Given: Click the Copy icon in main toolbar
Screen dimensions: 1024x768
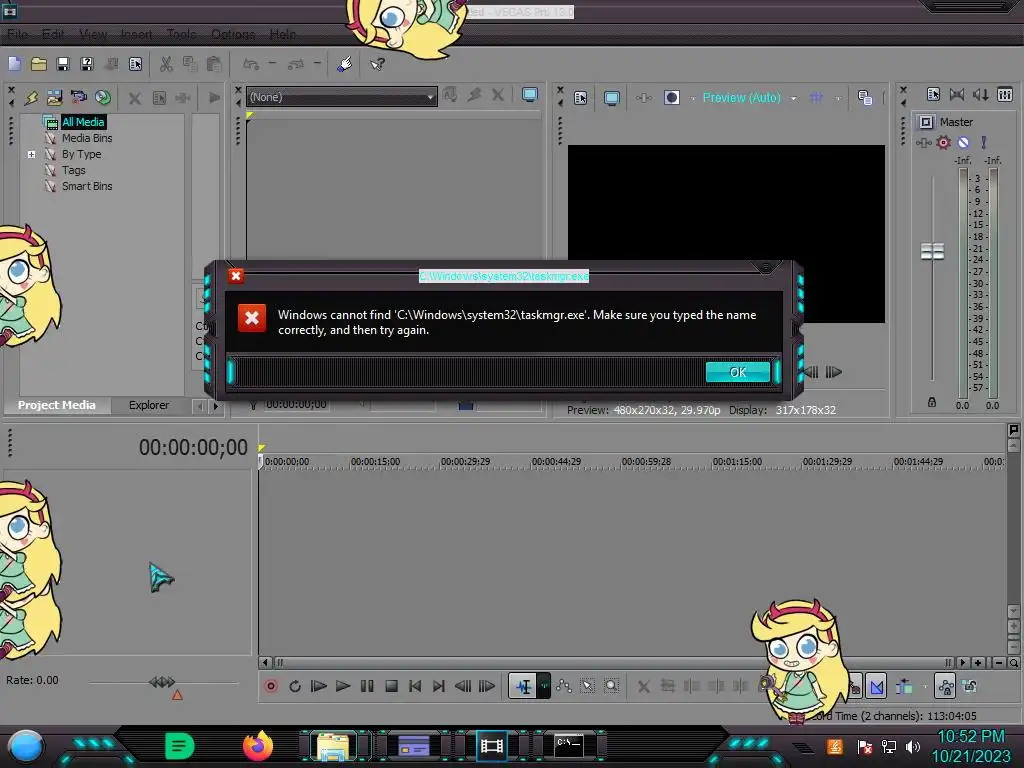Looking at the screenshot, I should click(190, 64).
